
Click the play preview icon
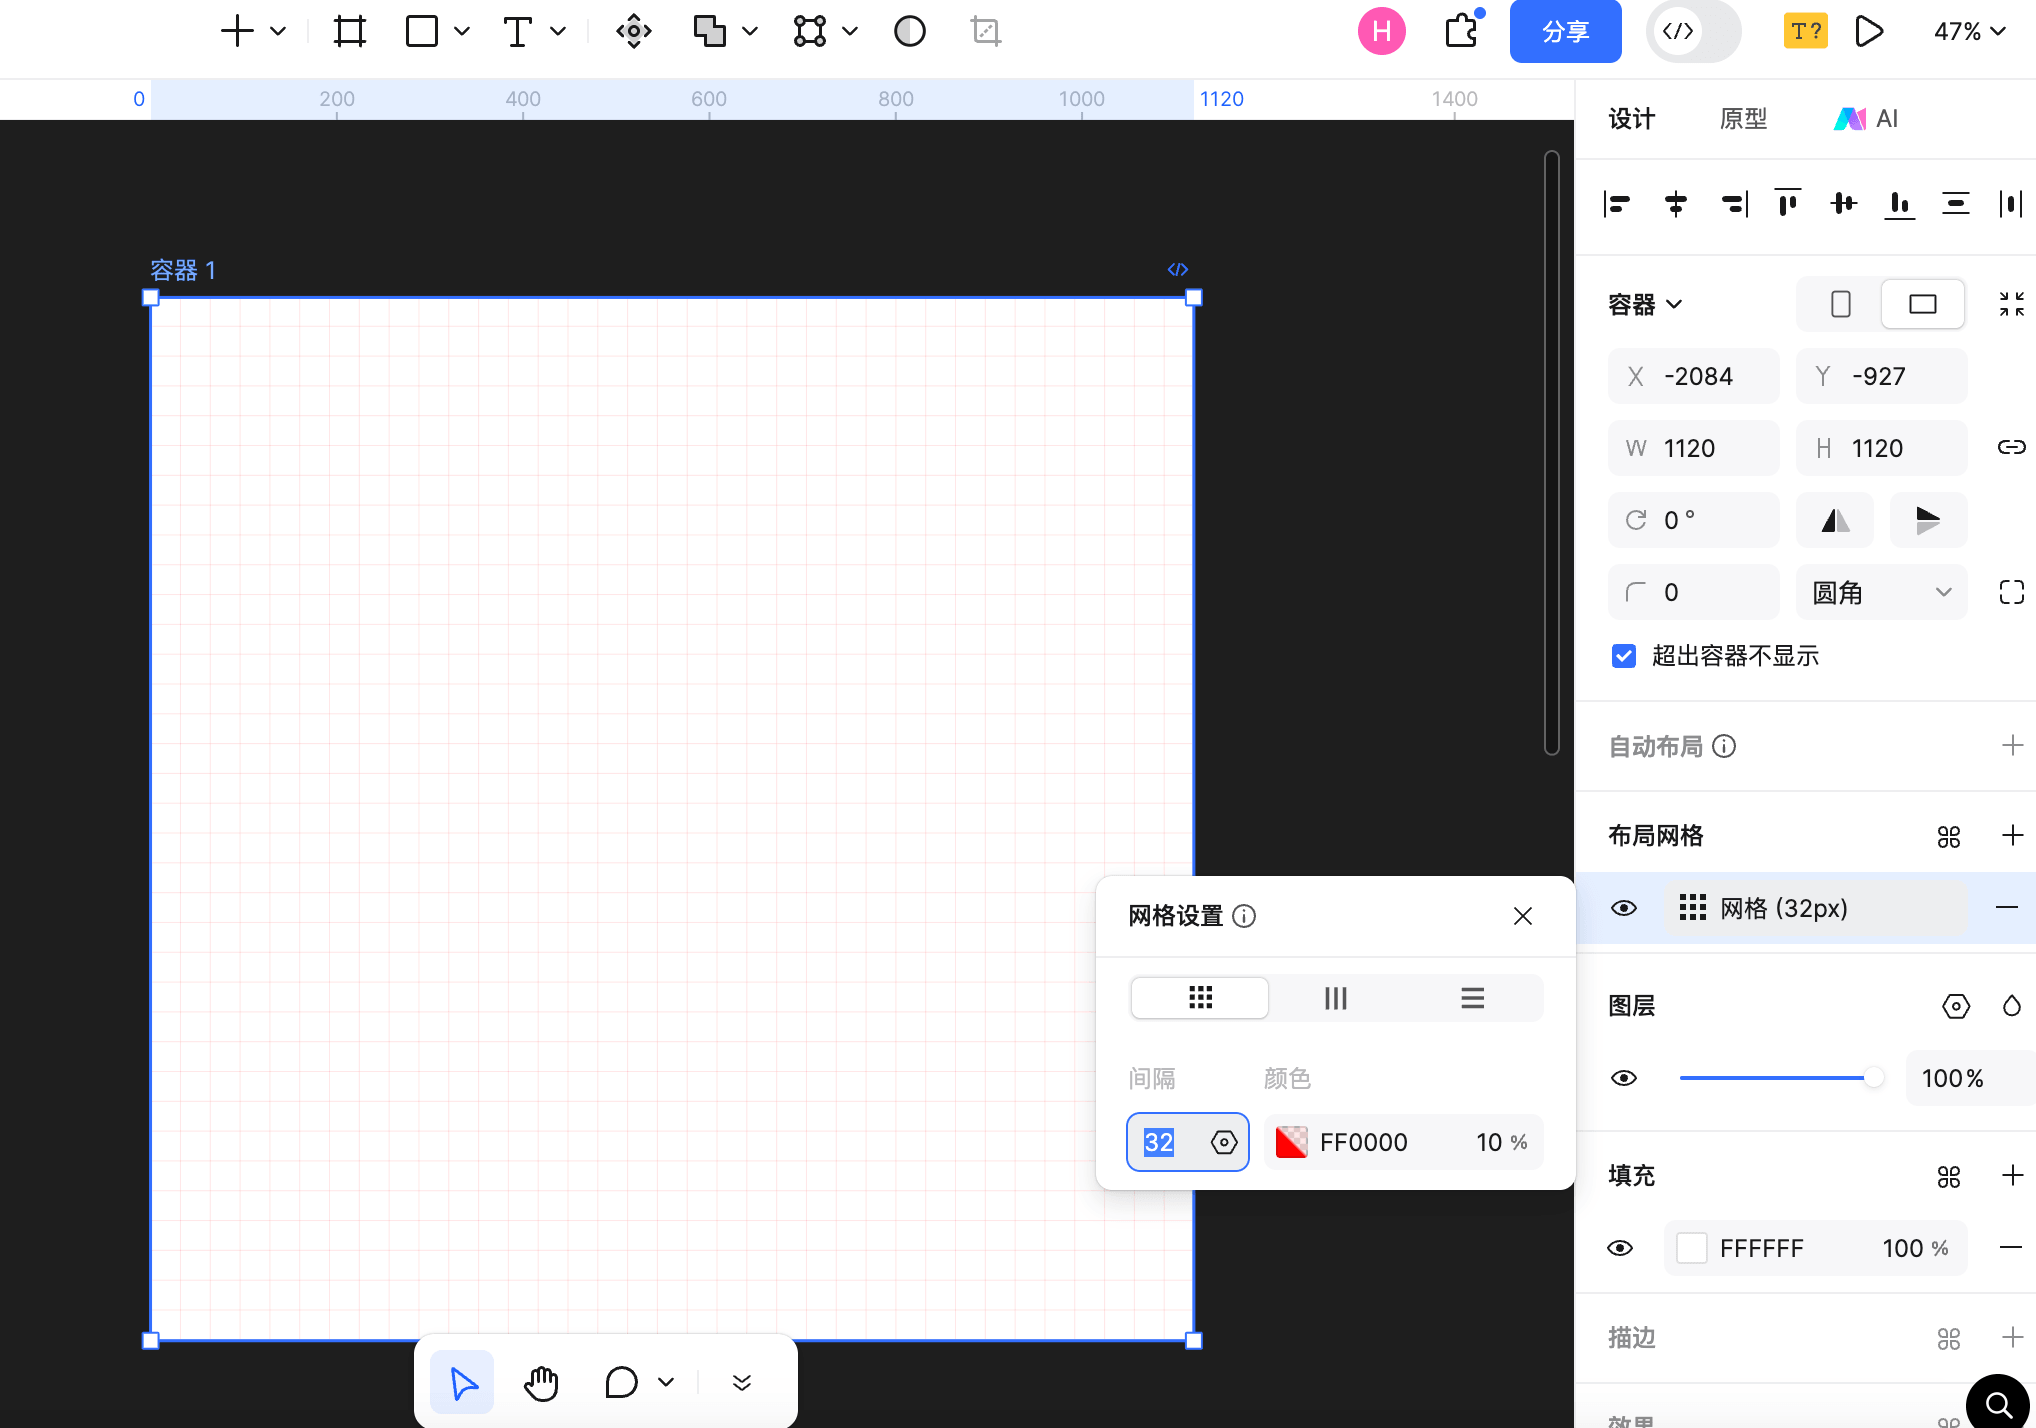pos(1868,31)
